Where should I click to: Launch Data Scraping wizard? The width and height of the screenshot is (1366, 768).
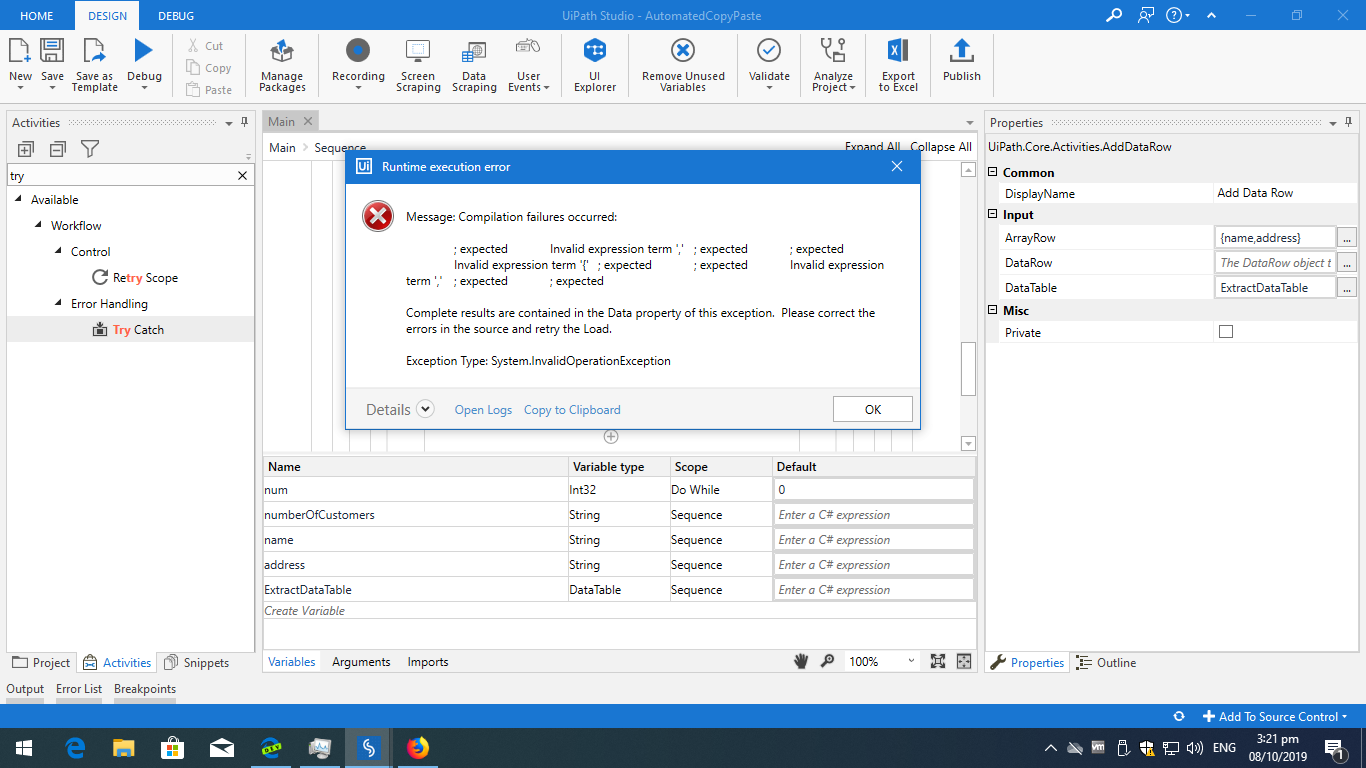(x=474, y=65)
